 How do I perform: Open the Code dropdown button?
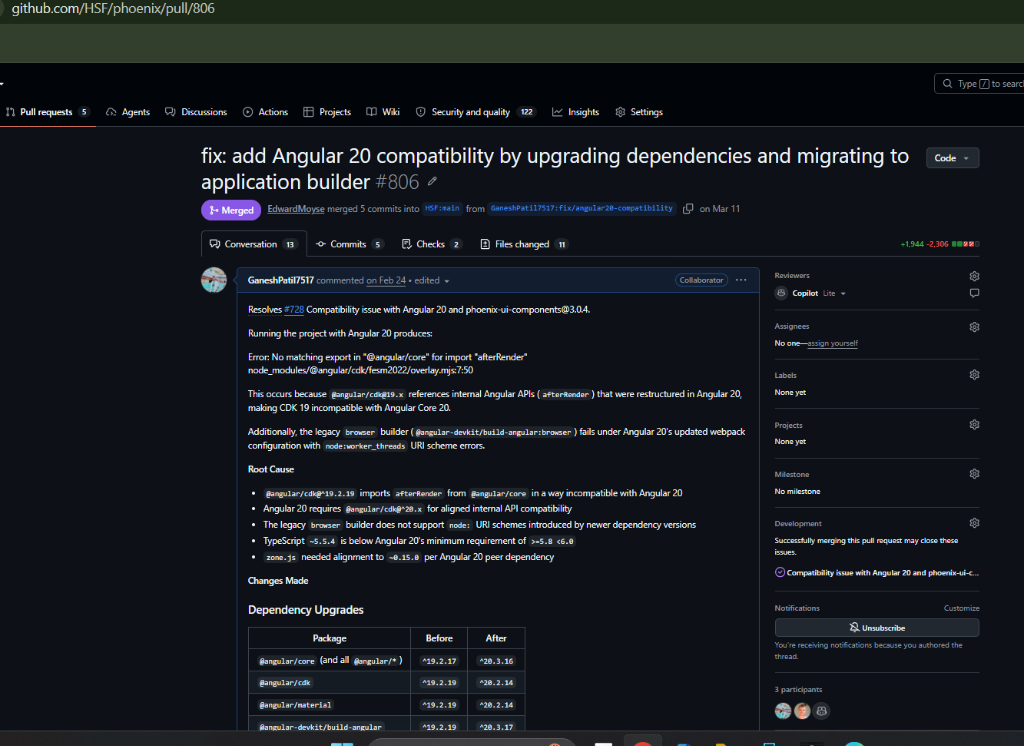[952, 158]
